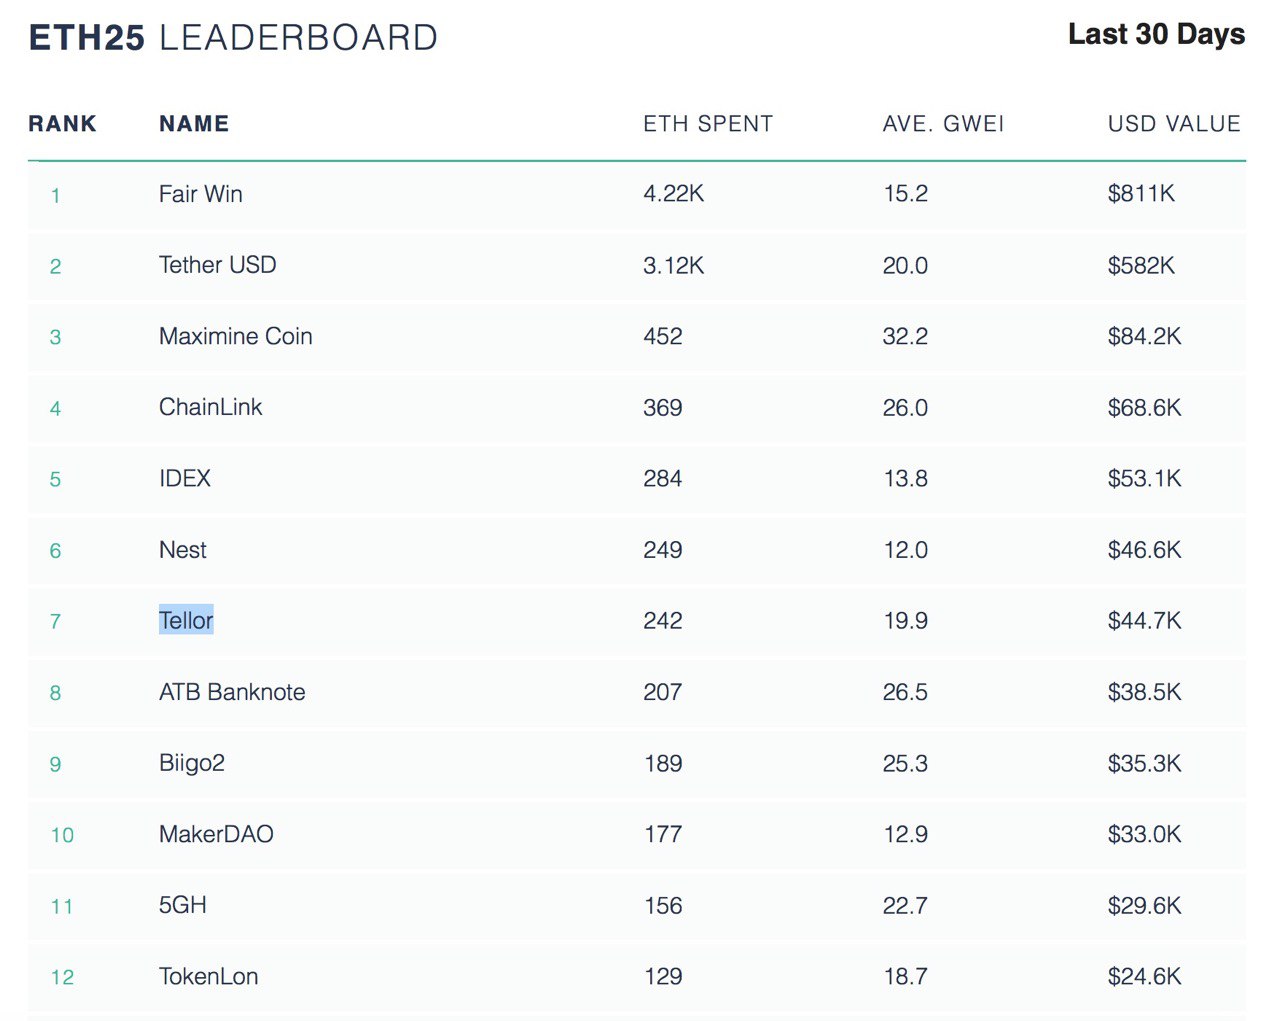This screenshot has height=1021, width=1280.
Task: Sort by the ETH SPENT column header
Action: [708, 124]
